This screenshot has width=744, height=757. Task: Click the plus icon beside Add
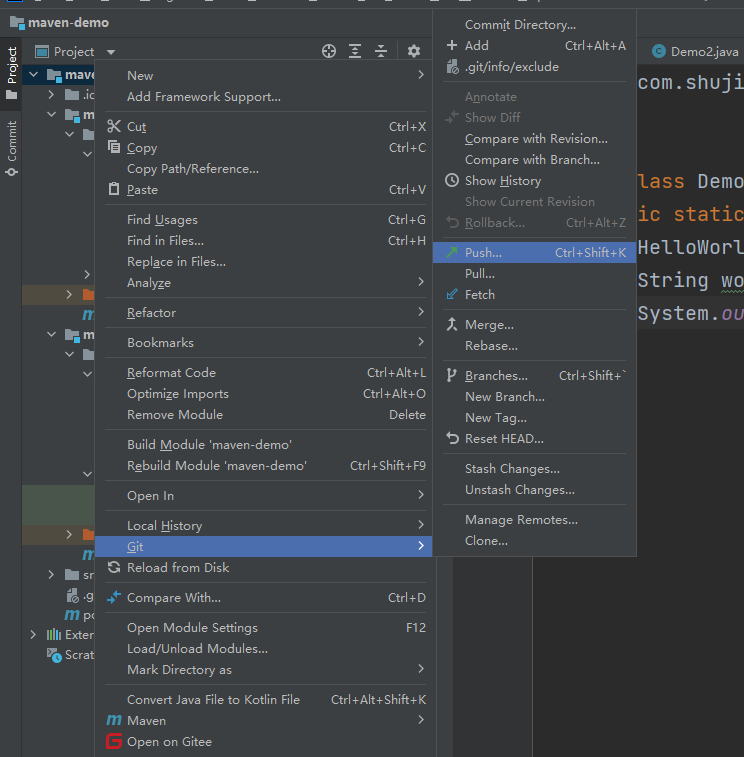[x=452, y=45]
